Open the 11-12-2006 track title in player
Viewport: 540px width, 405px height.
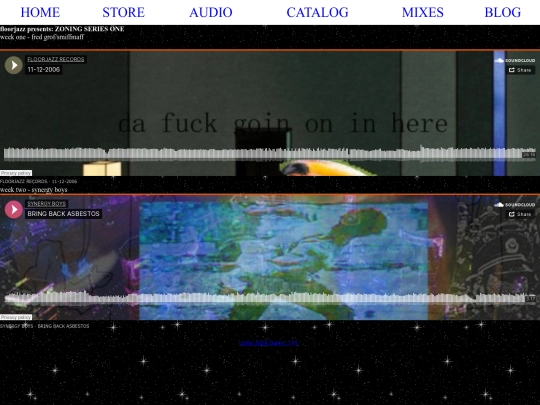coord(44,70)
